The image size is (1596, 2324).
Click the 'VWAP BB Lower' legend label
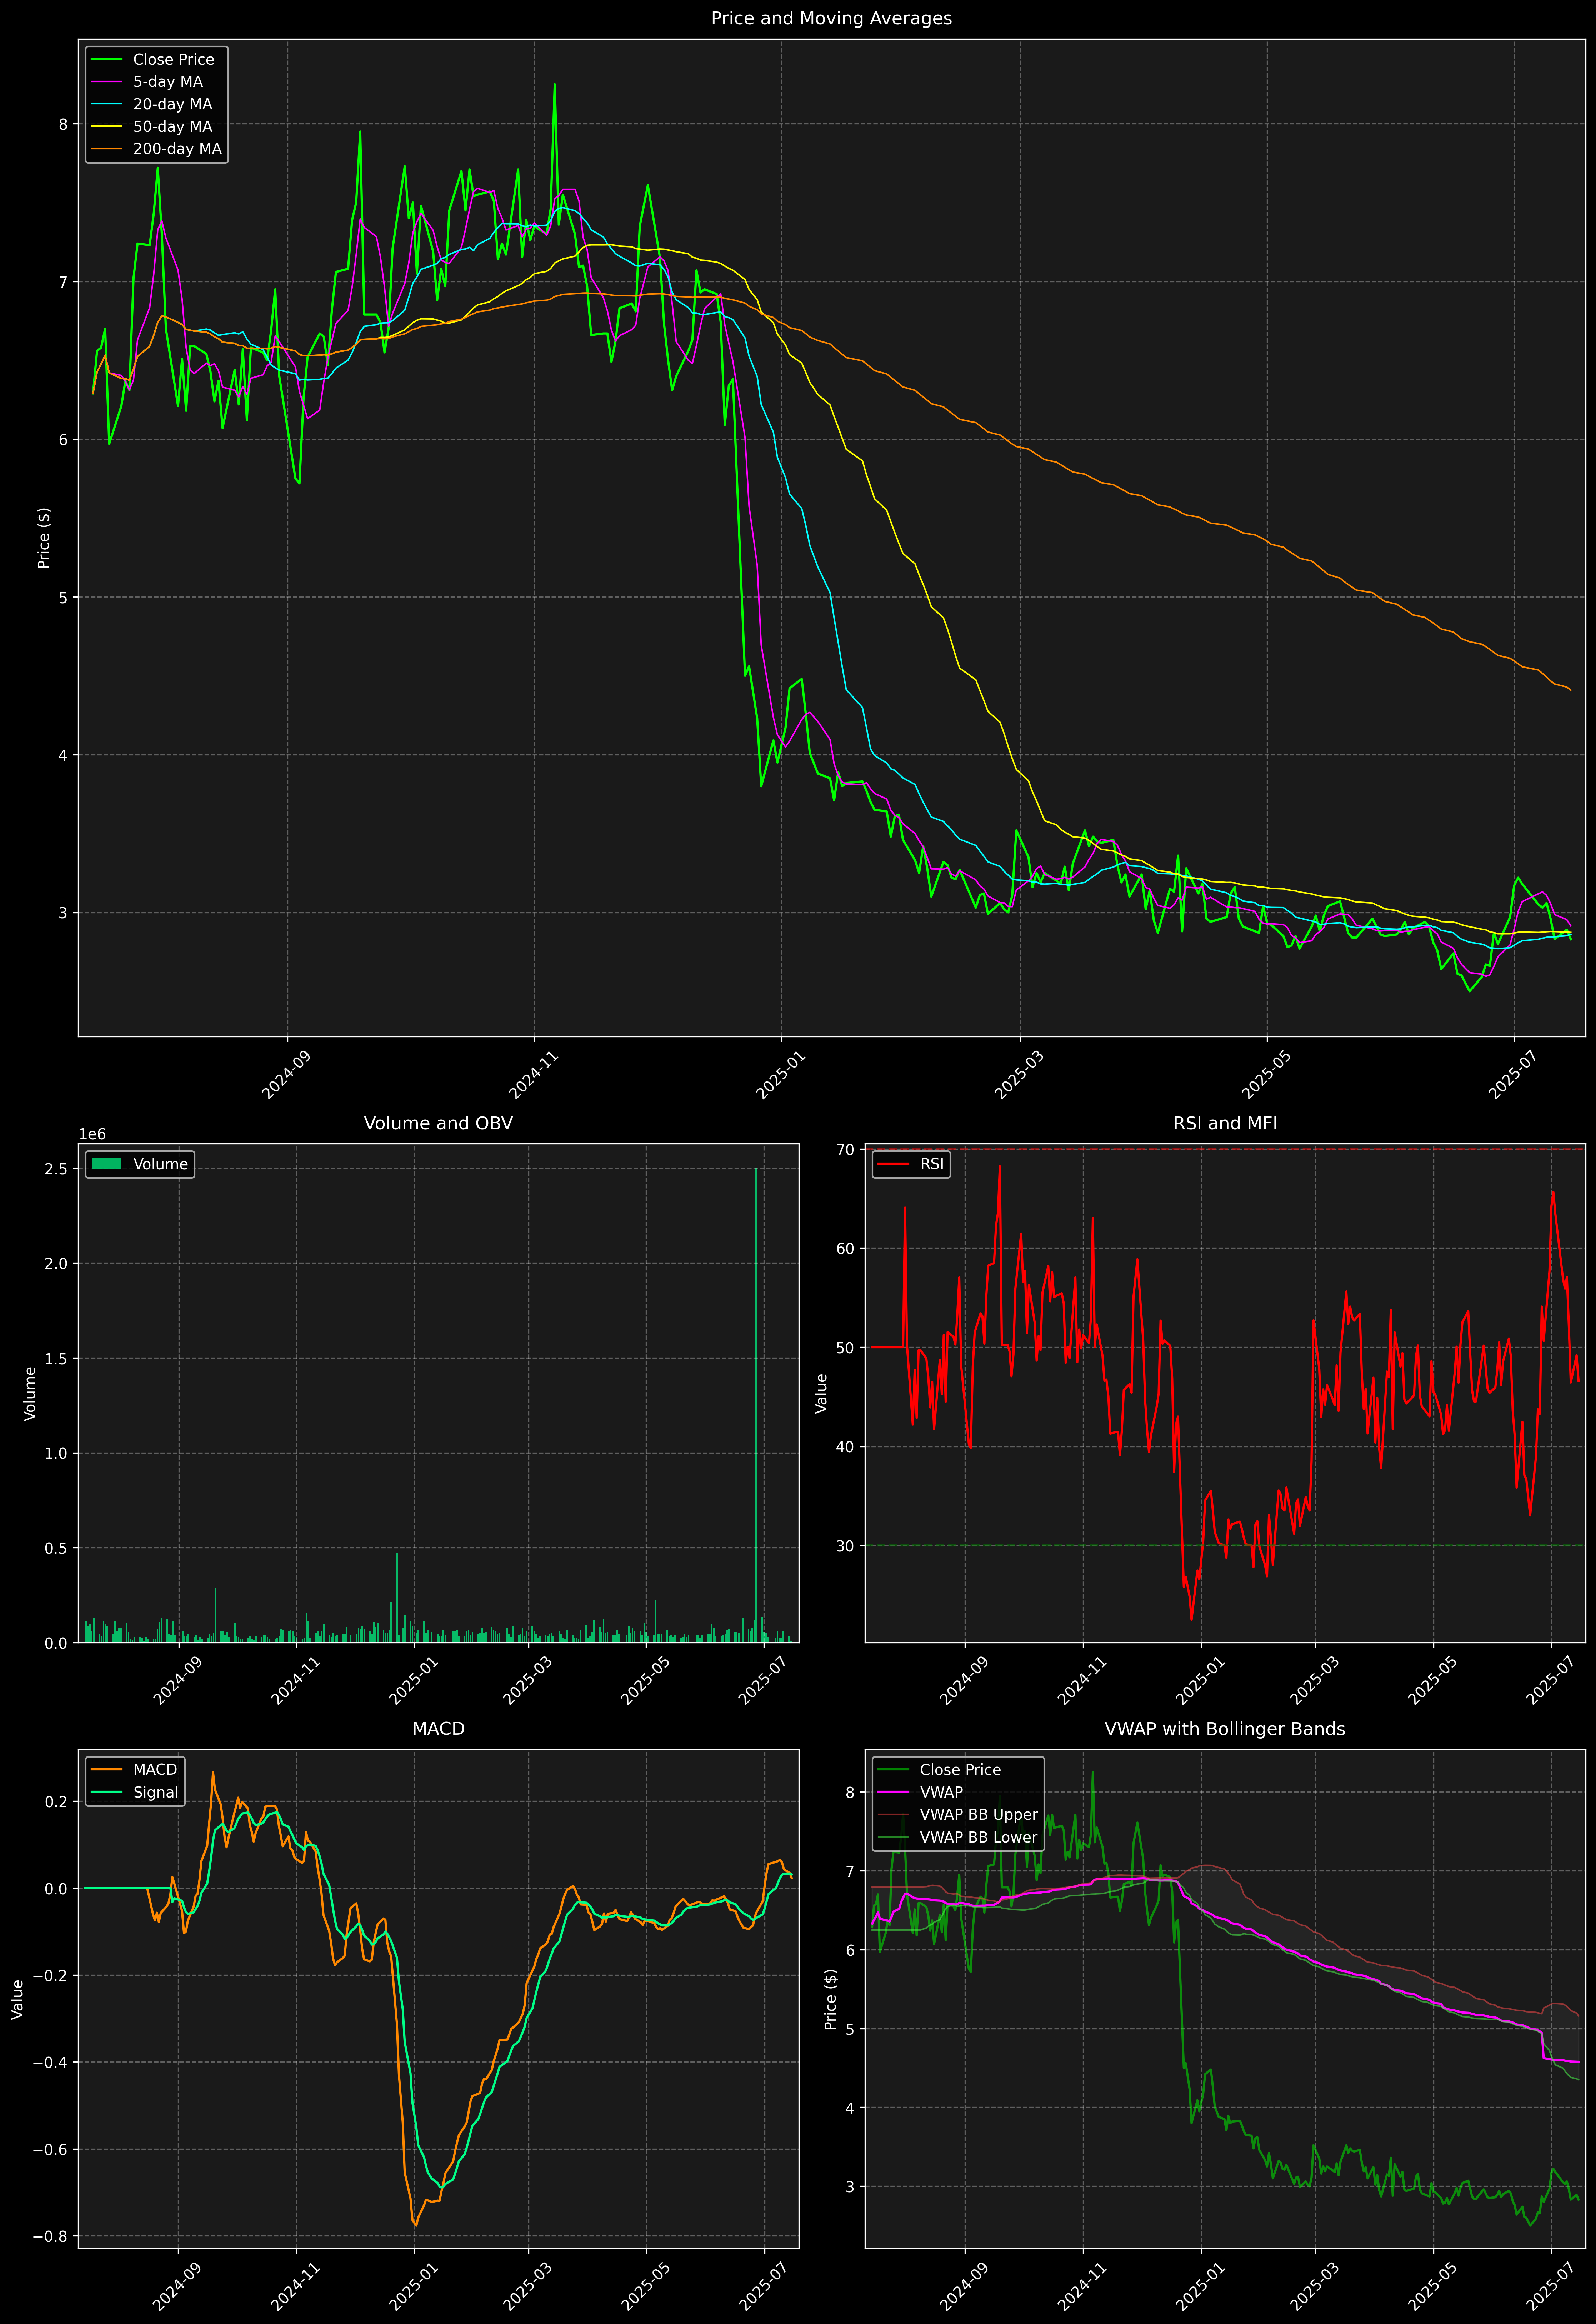click(x=979, y=1837)
